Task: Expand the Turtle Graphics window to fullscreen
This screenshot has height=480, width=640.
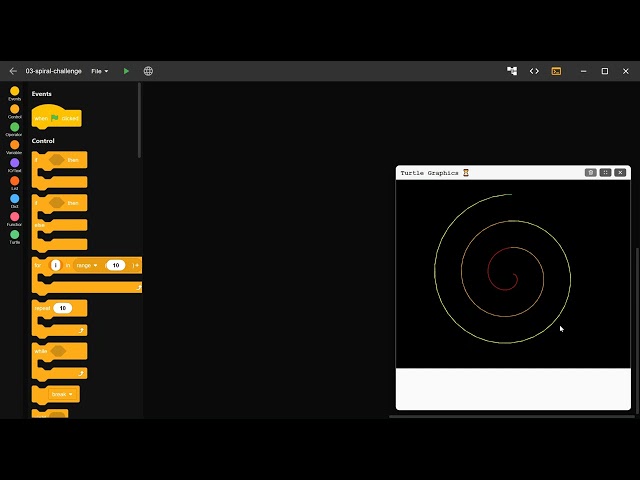Action: [605, 173]
